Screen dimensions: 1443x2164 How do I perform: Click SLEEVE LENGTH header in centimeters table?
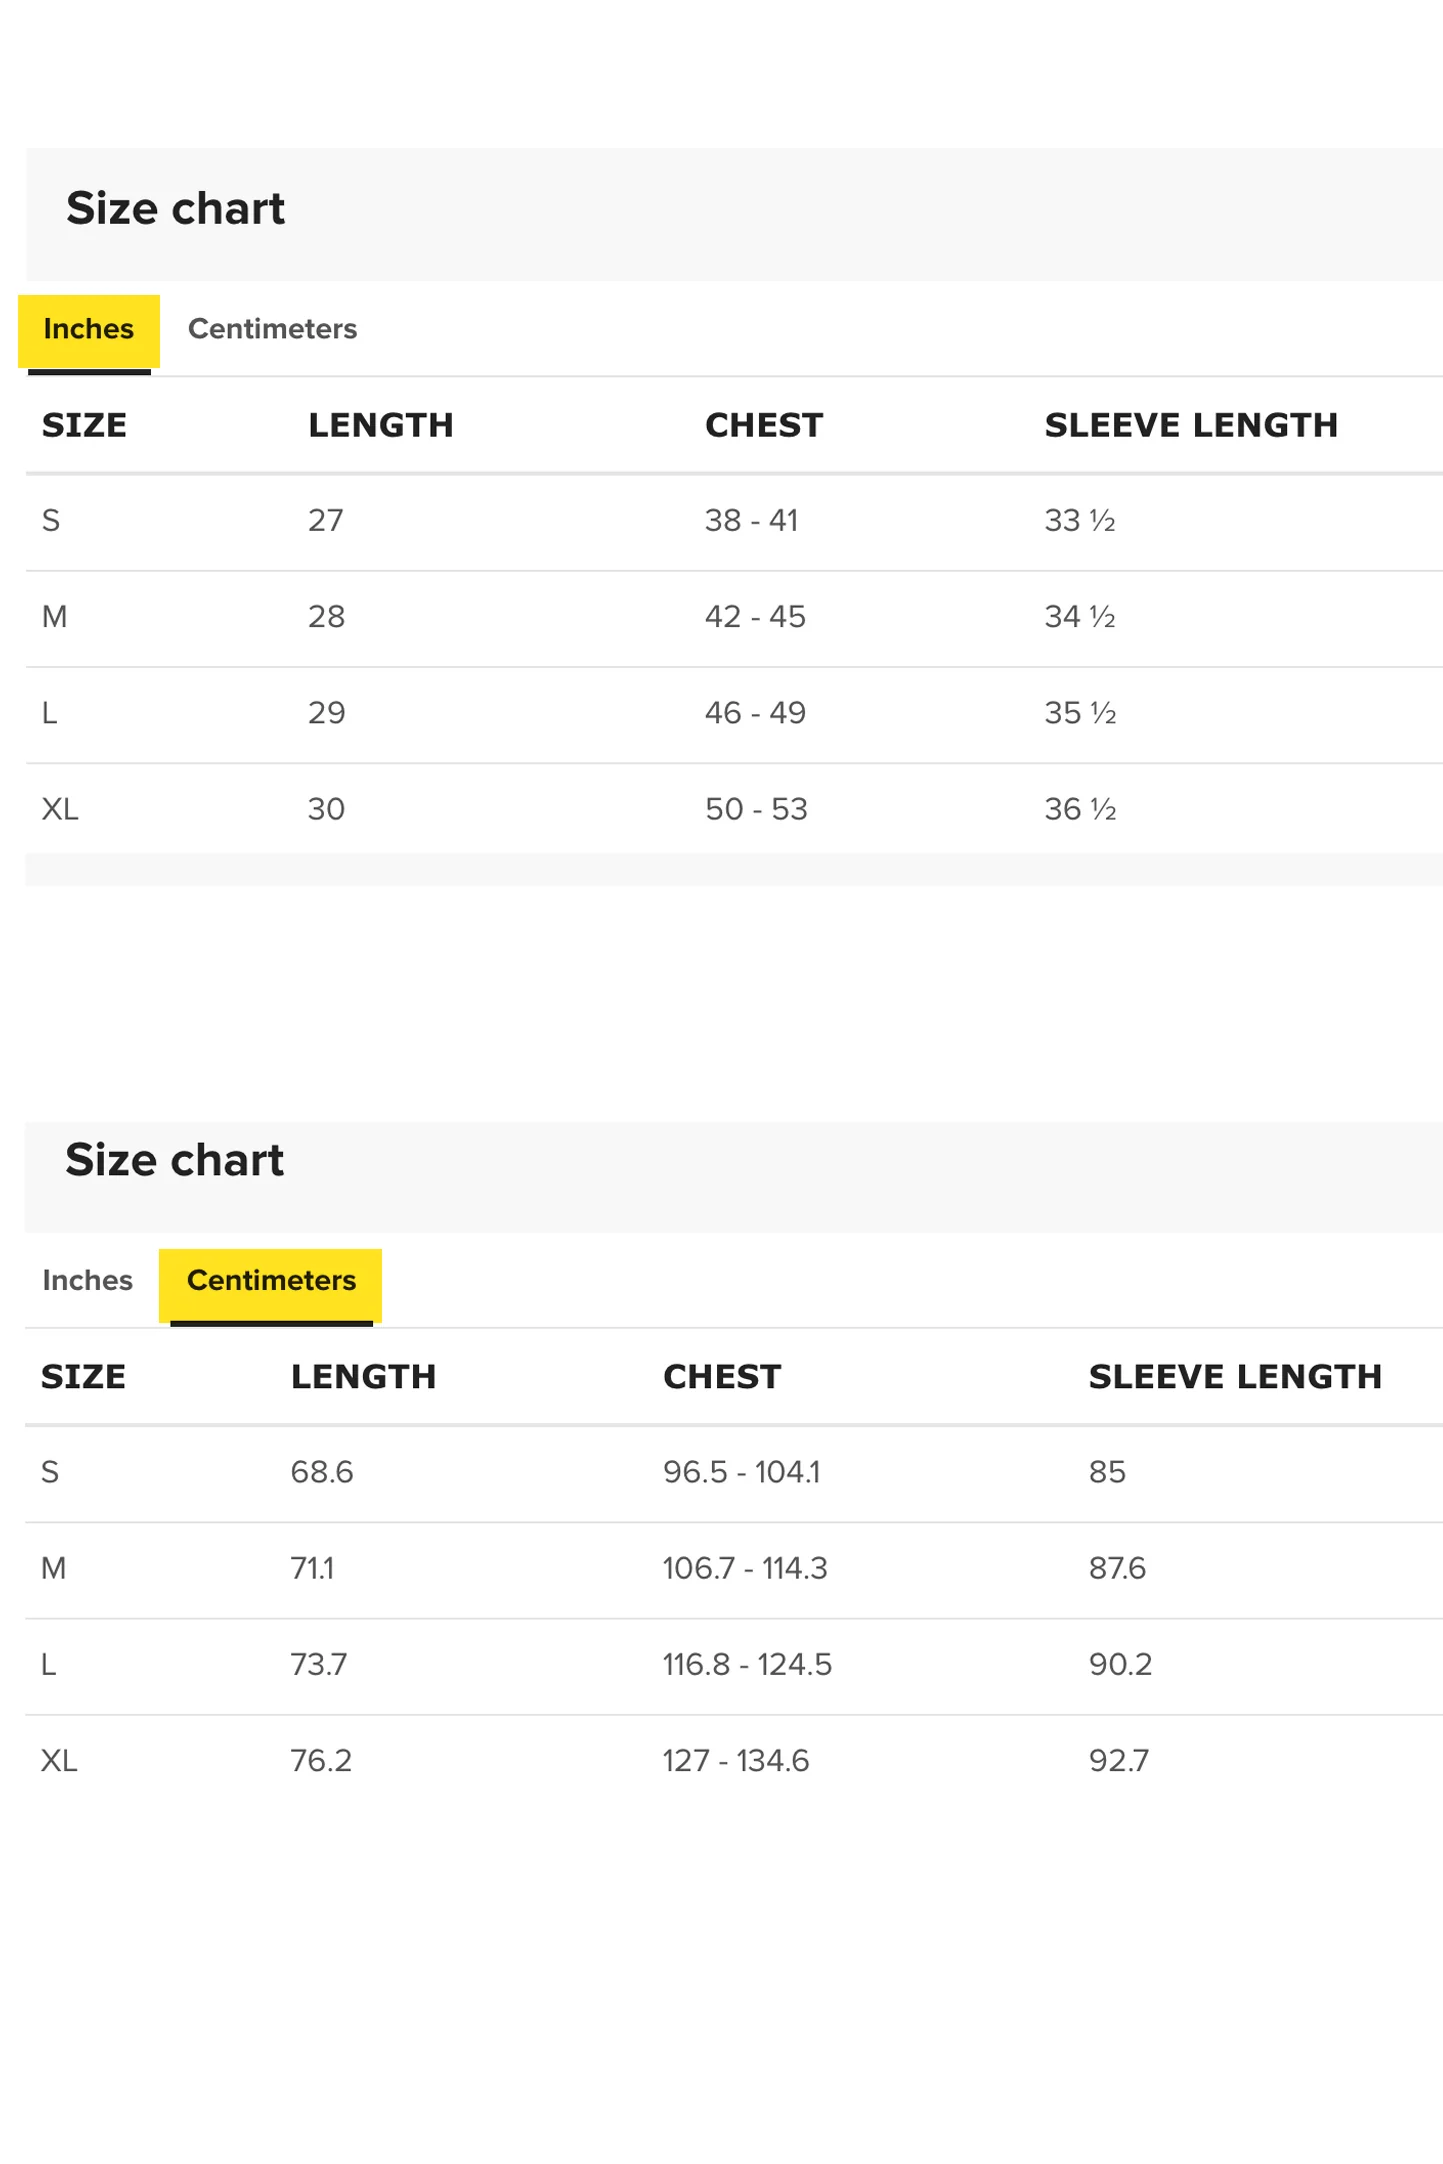pyautogui.click(x=1235, y=1376)
